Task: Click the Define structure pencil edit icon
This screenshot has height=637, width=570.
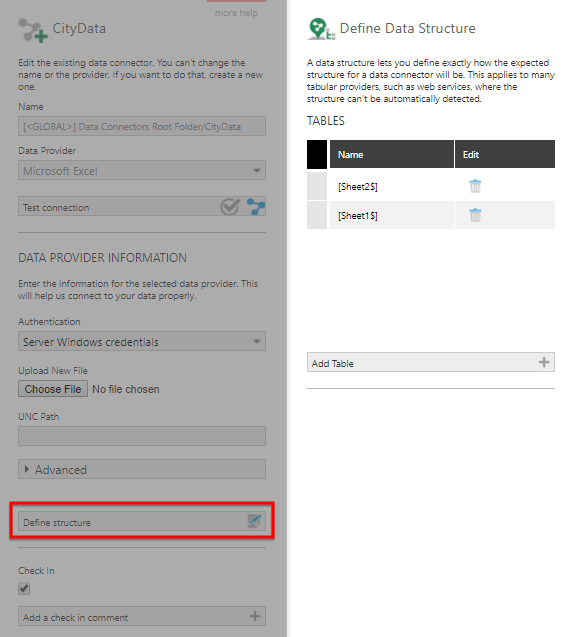Action: (x=254, y=521)
